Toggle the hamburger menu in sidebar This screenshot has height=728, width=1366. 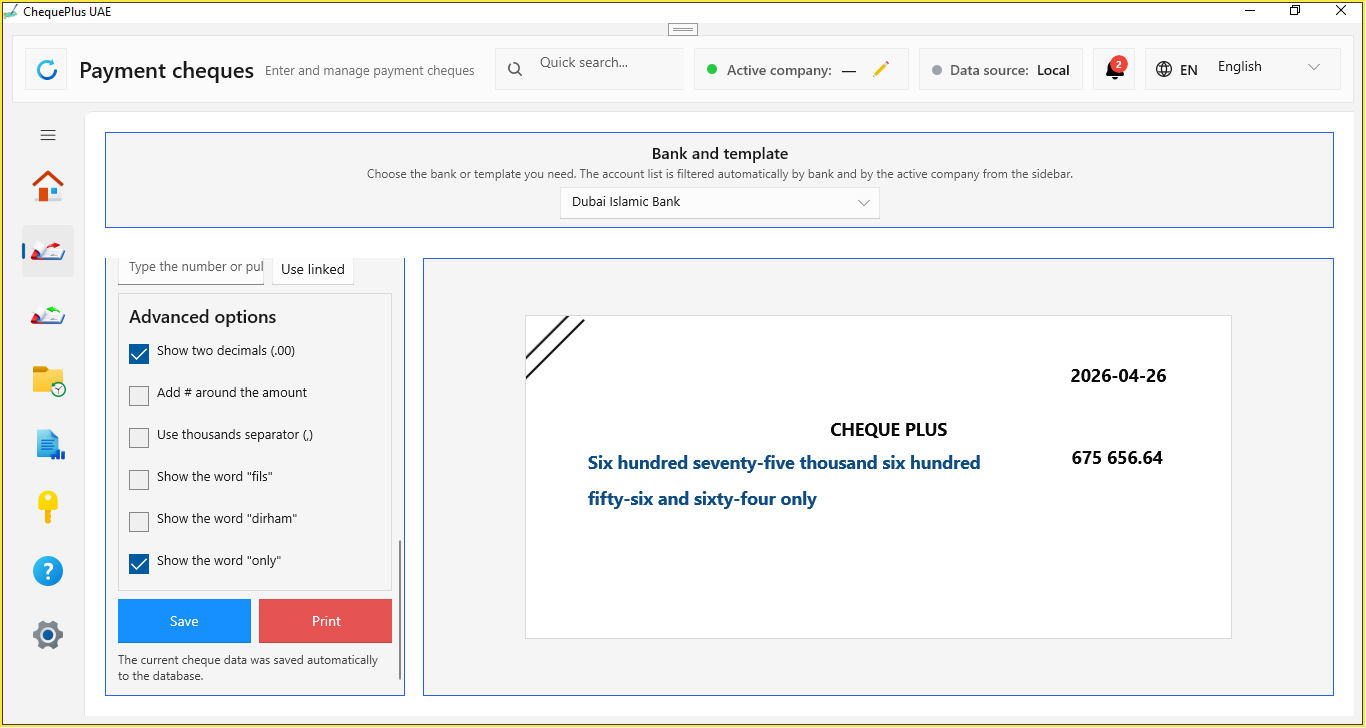[x=48, y=135]
